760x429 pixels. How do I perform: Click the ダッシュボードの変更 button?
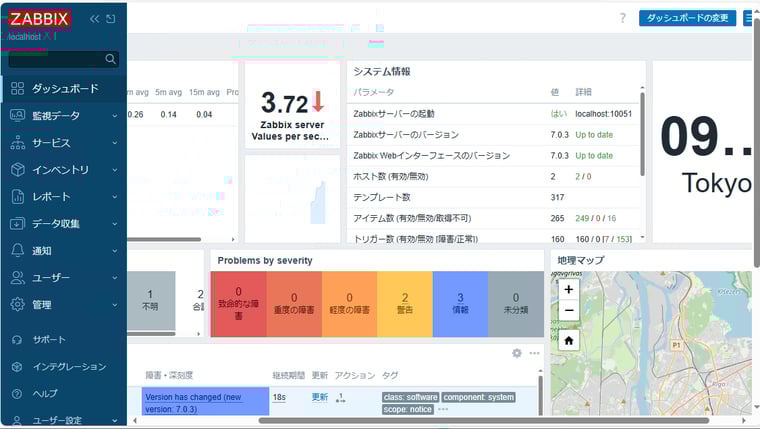click(687, 18)
